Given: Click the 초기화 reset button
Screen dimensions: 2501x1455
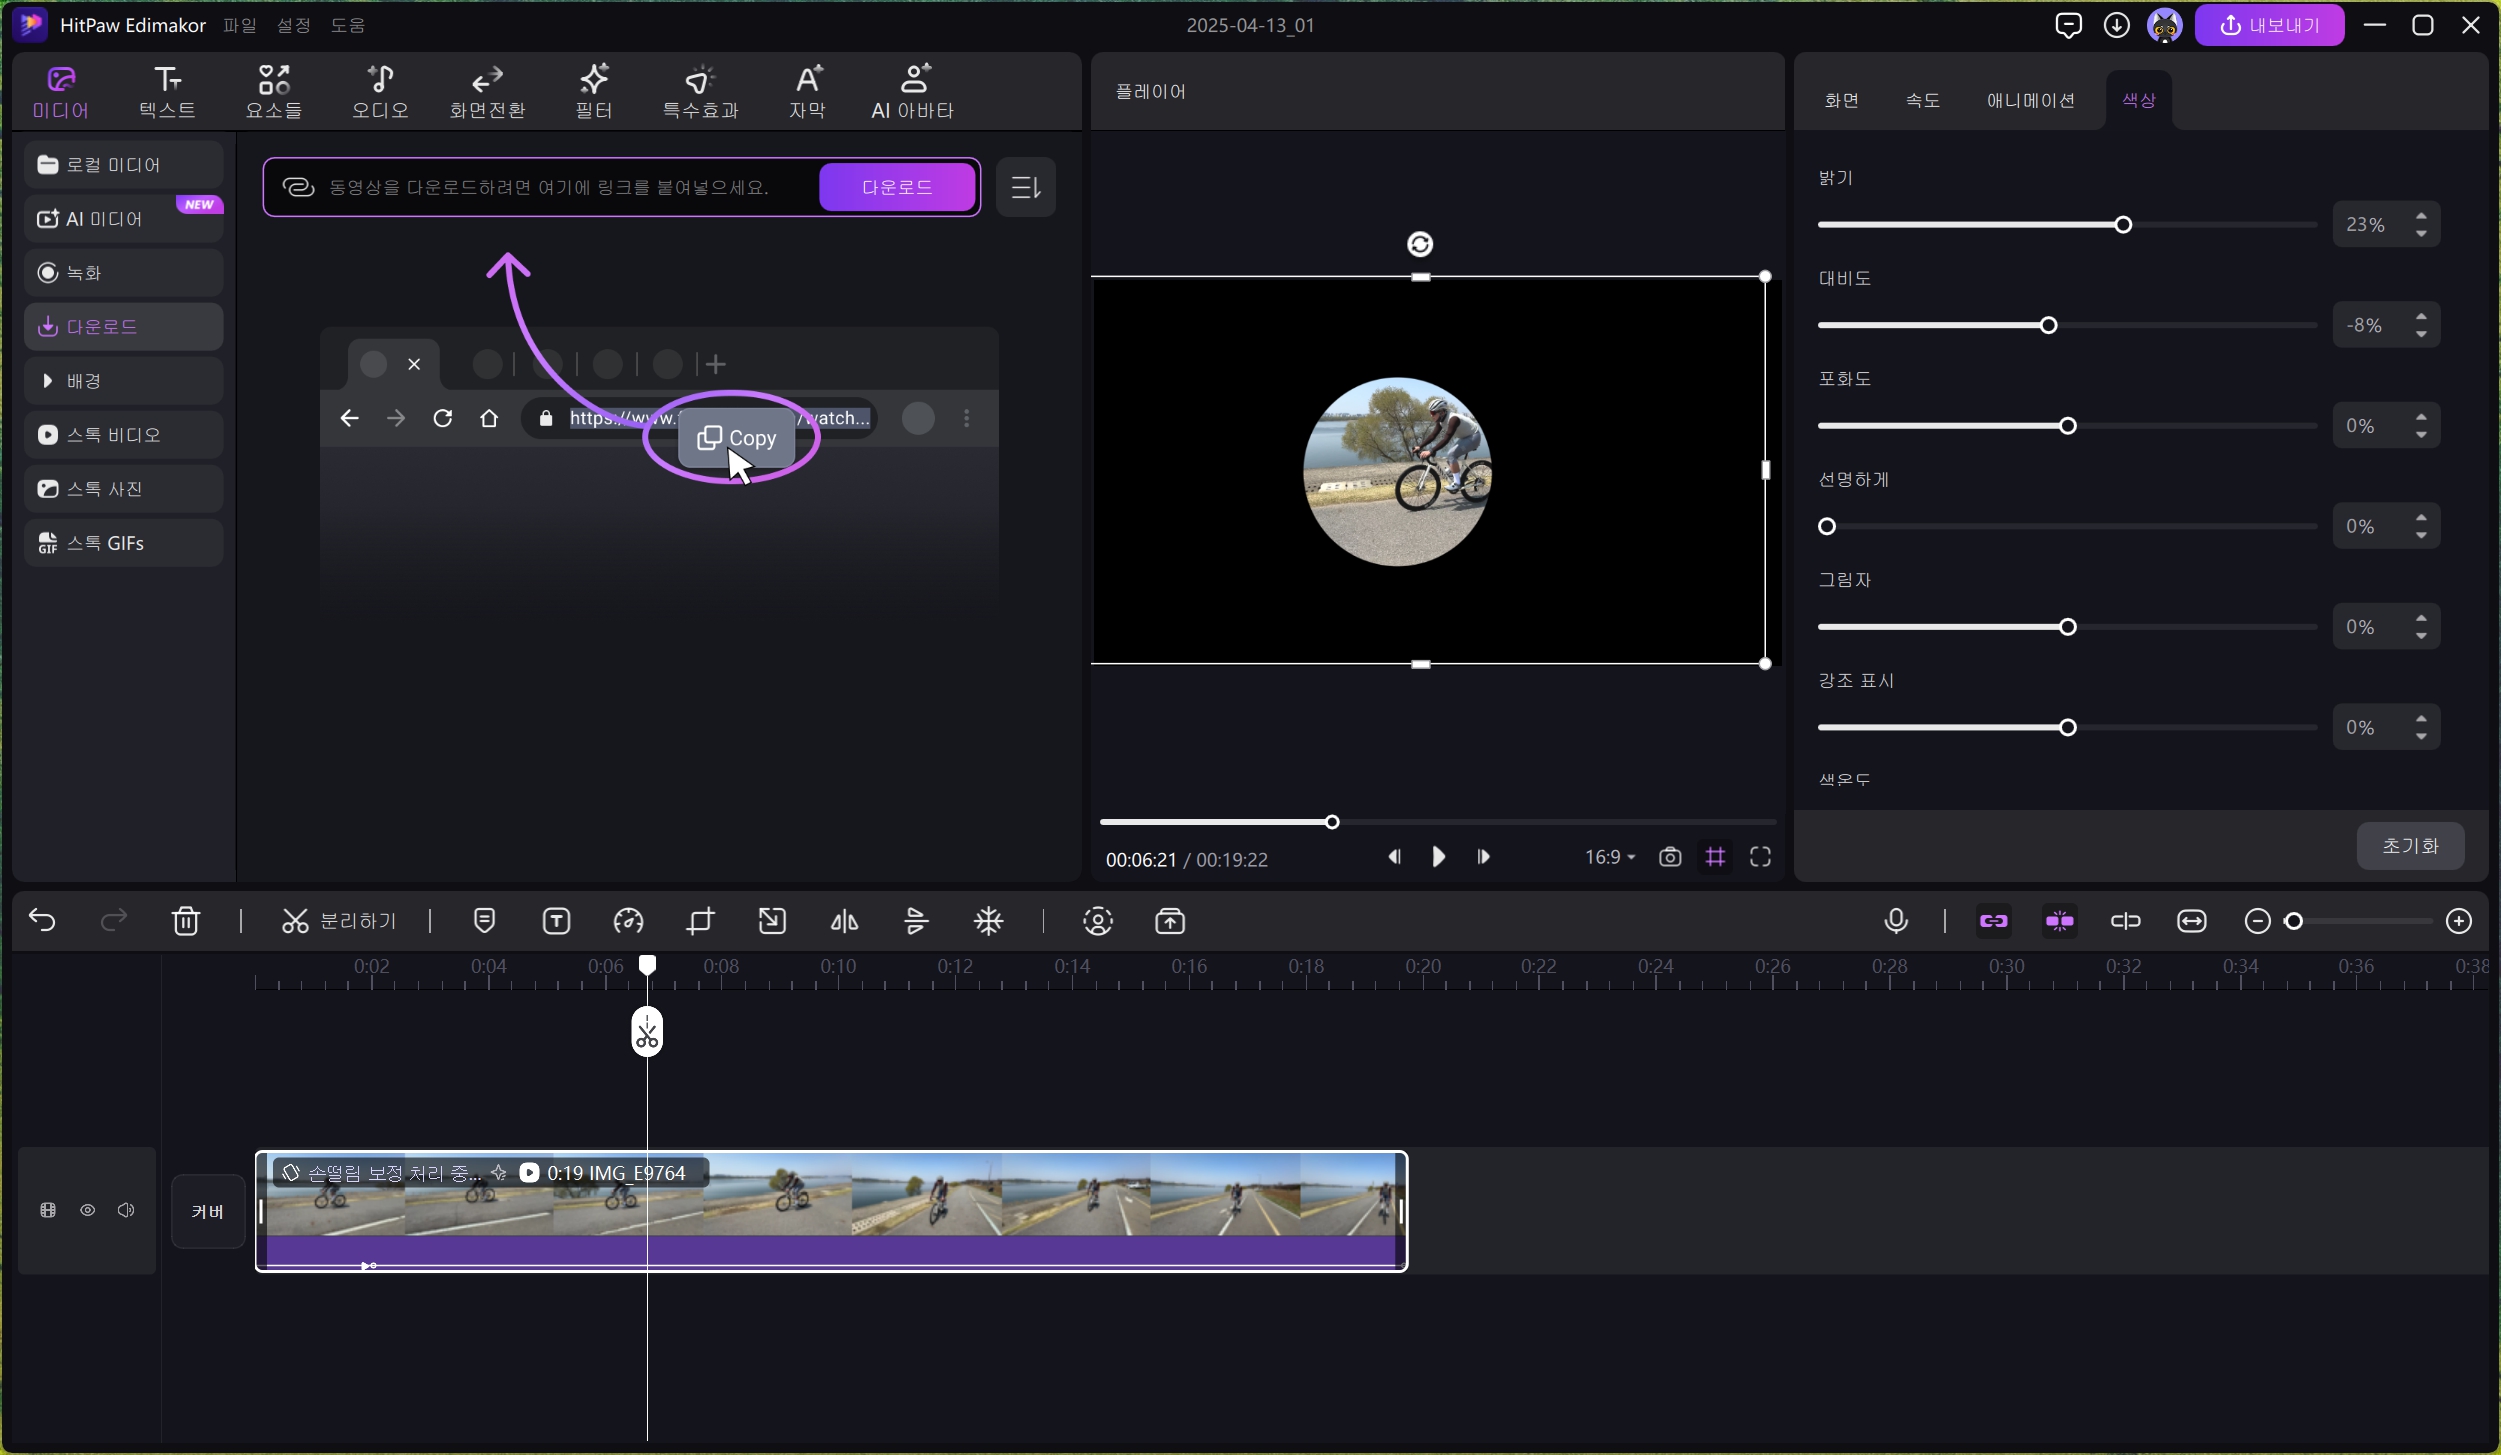Looking at the screenshot, I should (x=2410, y=846).
